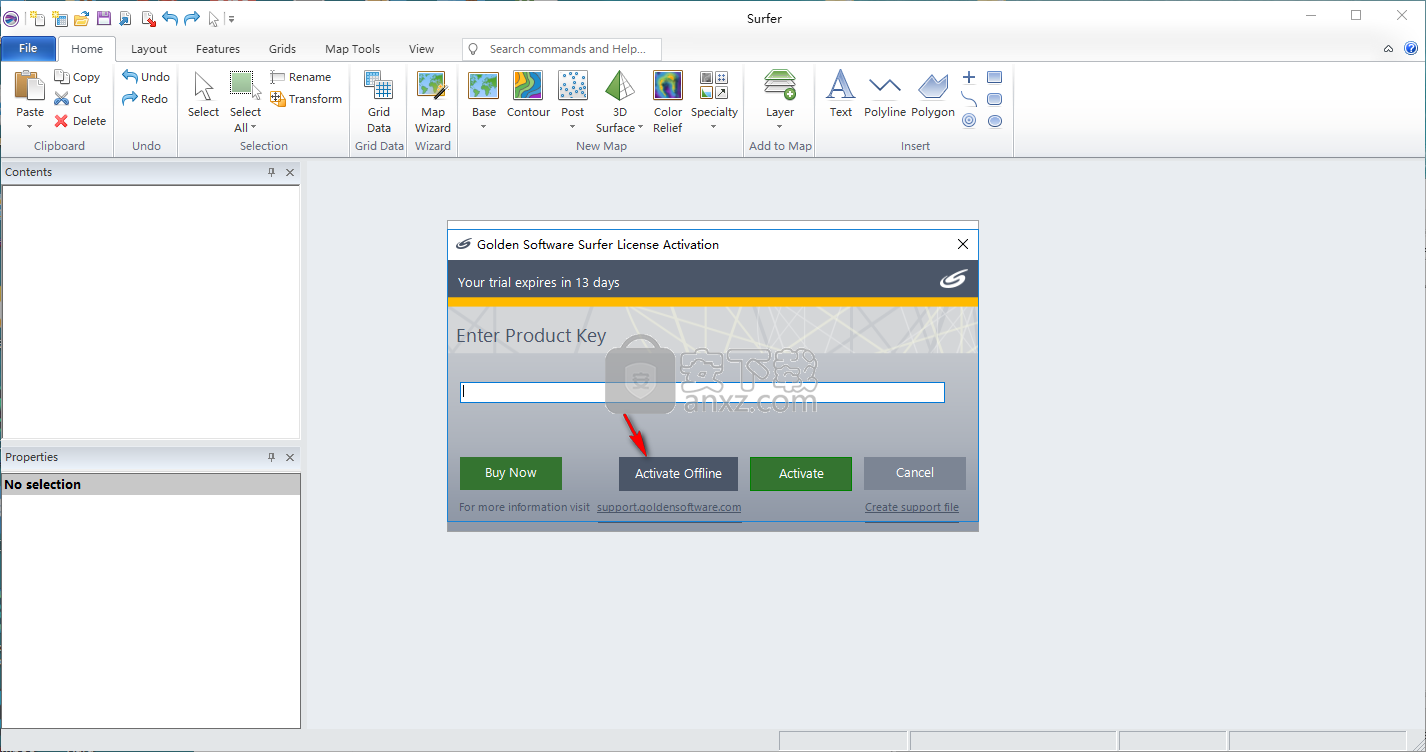Click the New Worksheet quick access icon
This screenshot has width=1426, height=752.
(60, 18)
